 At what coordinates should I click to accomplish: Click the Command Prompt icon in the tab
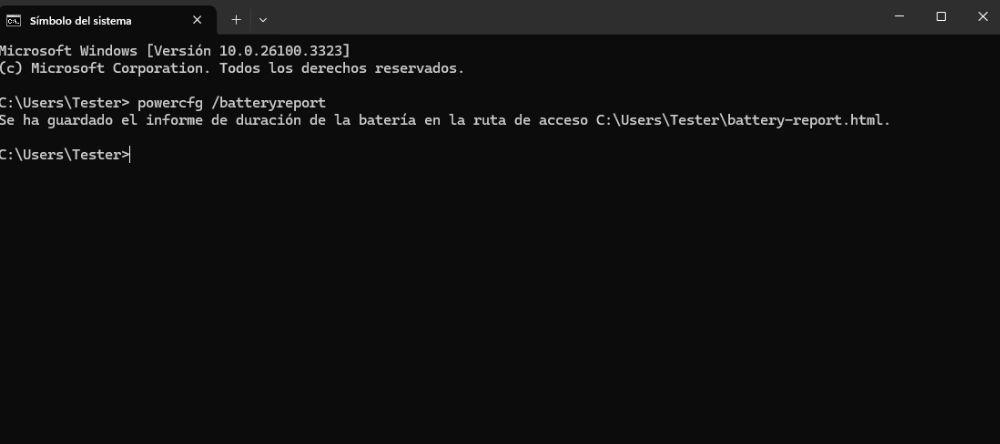tap(15, 20)
